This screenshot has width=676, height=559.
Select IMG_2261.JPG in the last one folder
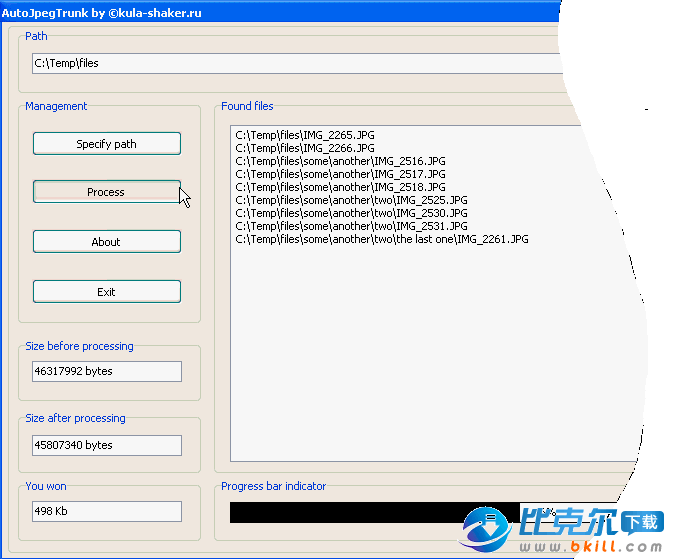[x=382, y=239]
